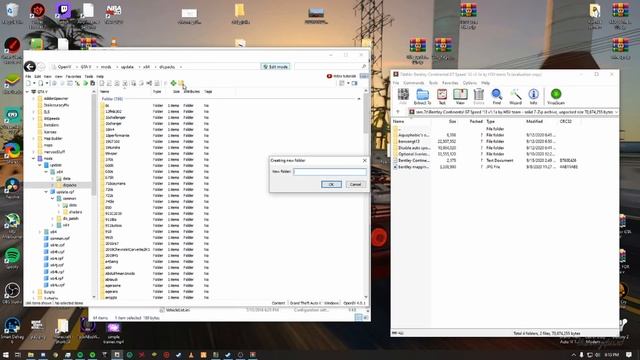Click the OpenIV new file icon in toolbar
This screenshot has height=360, width=640.
pos(28,83)
